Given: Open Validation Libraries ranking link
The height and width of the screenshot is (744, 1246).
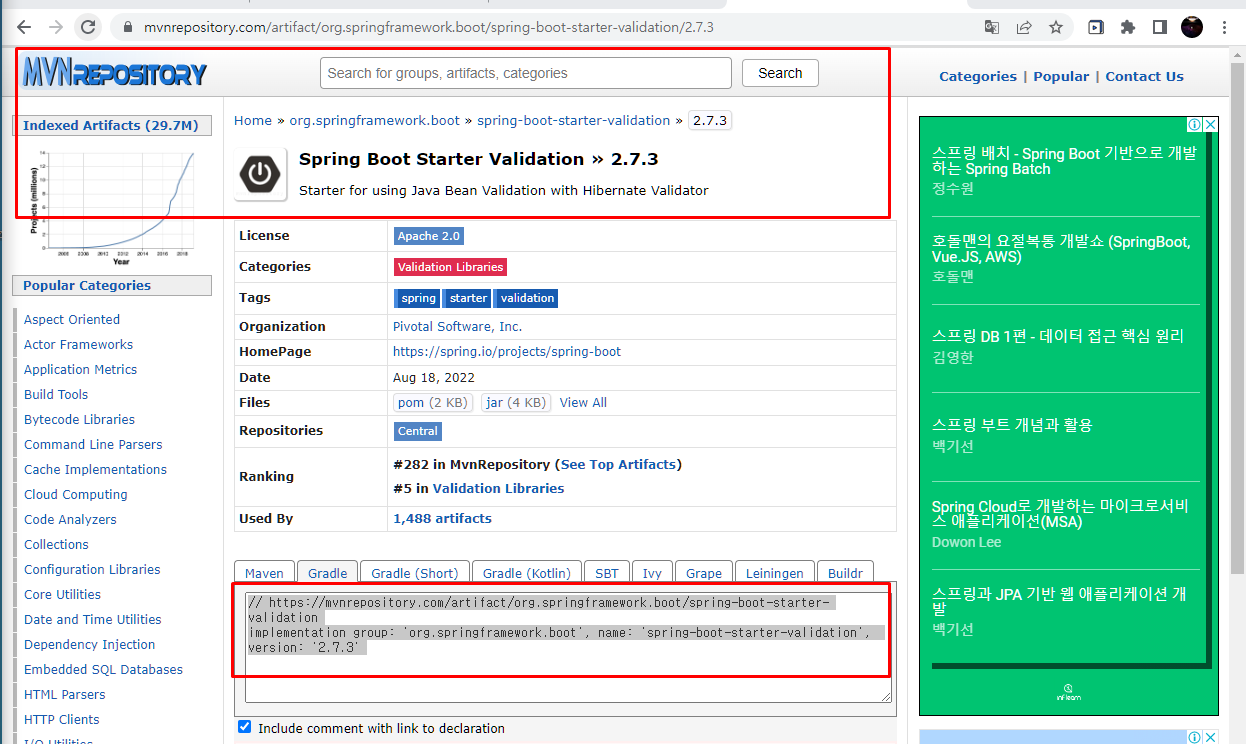Looking at the screenshot, I should 498,488.
